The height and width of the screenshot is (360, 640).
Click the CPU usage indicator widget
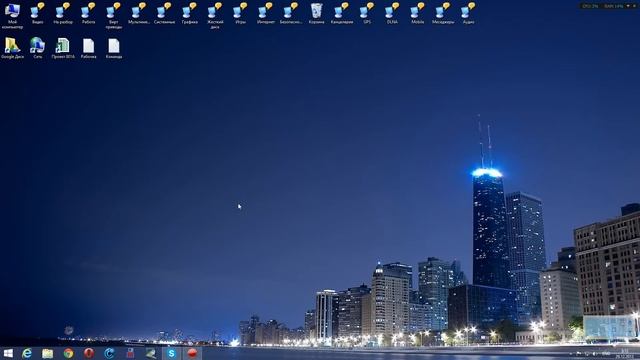point(590,6)
